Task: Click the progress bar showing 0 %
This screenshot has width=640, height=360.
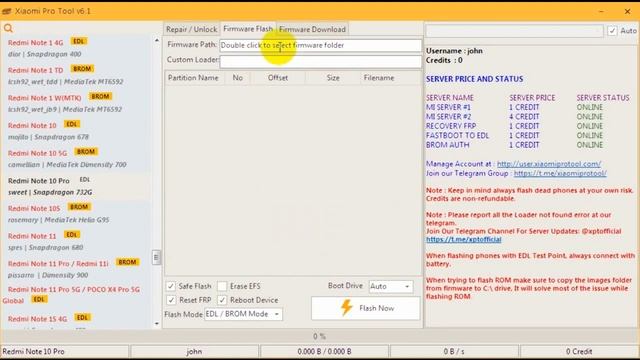Action: 320,336
